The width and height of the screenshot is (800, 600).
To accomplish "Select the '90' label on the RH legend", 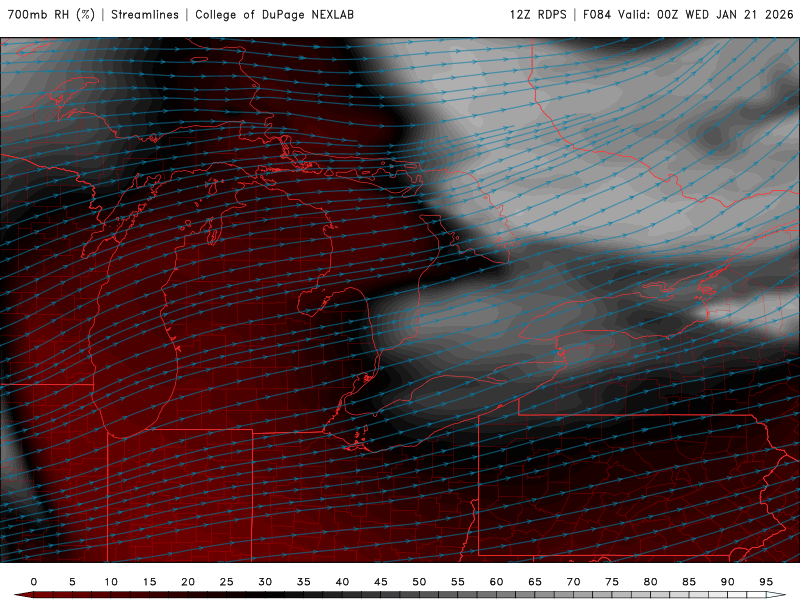I will pyautogui.click(x=728, y=582).
